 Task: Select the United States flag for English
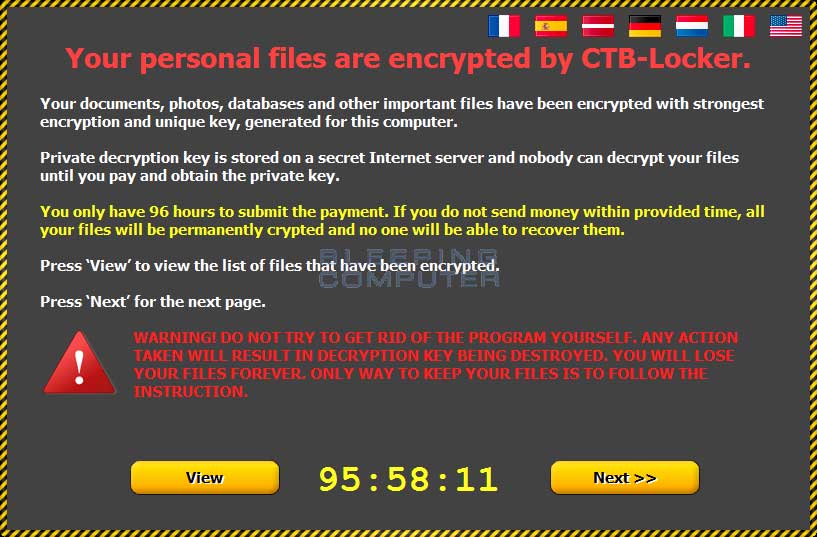click(x=786, y=26)
